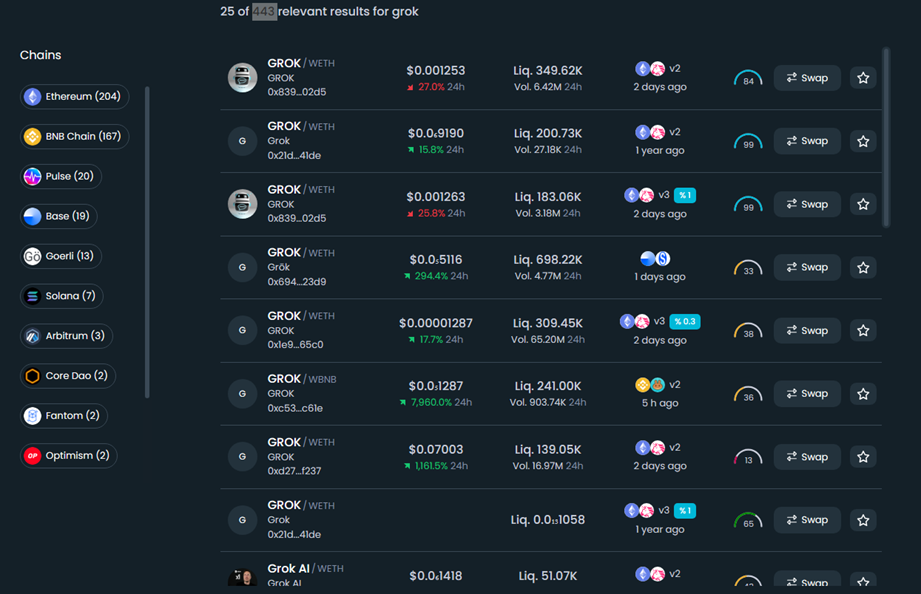Select the Pulse chain filter

pyautogui.click(x=61, y=176)
